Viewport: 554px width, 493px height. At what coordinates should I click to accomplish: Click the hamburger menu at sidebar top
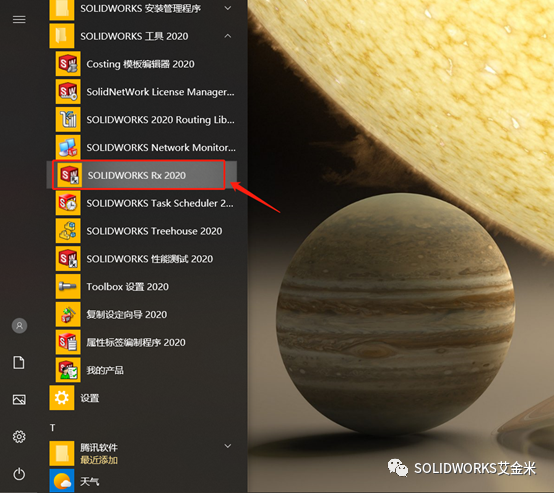pos(19,20)
